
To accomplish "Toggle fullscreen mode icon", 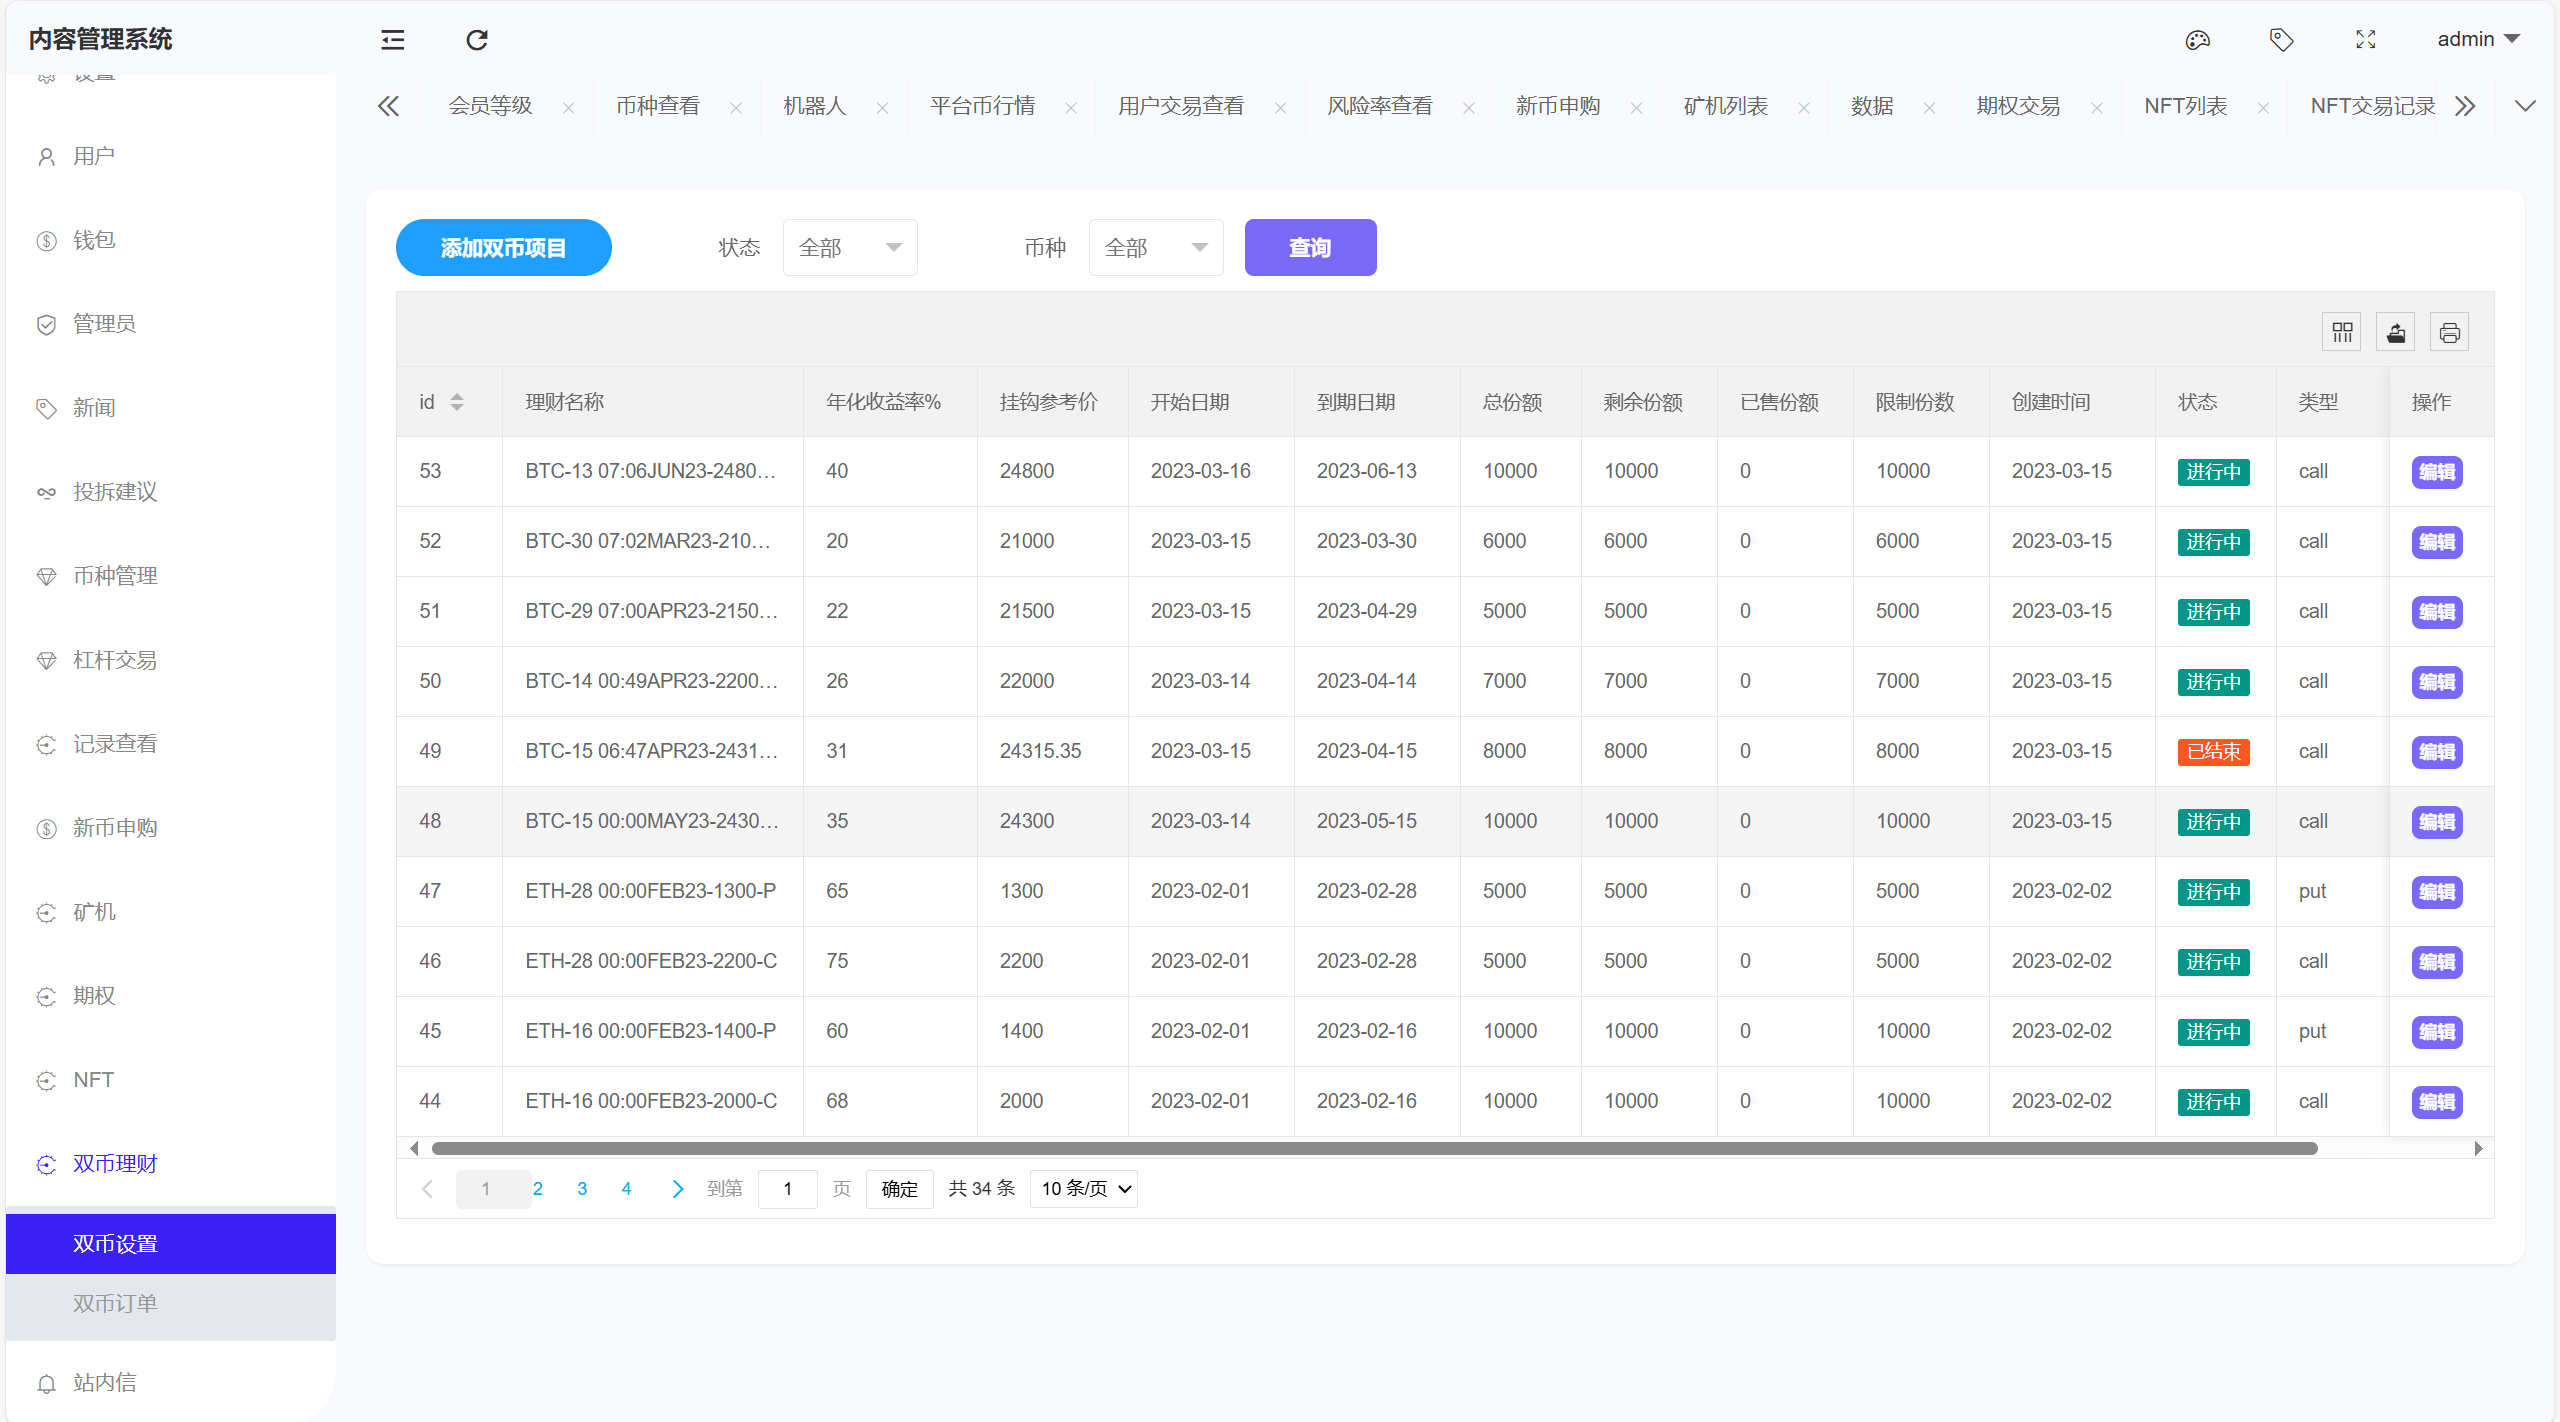I will click(x=2365, y=40).
